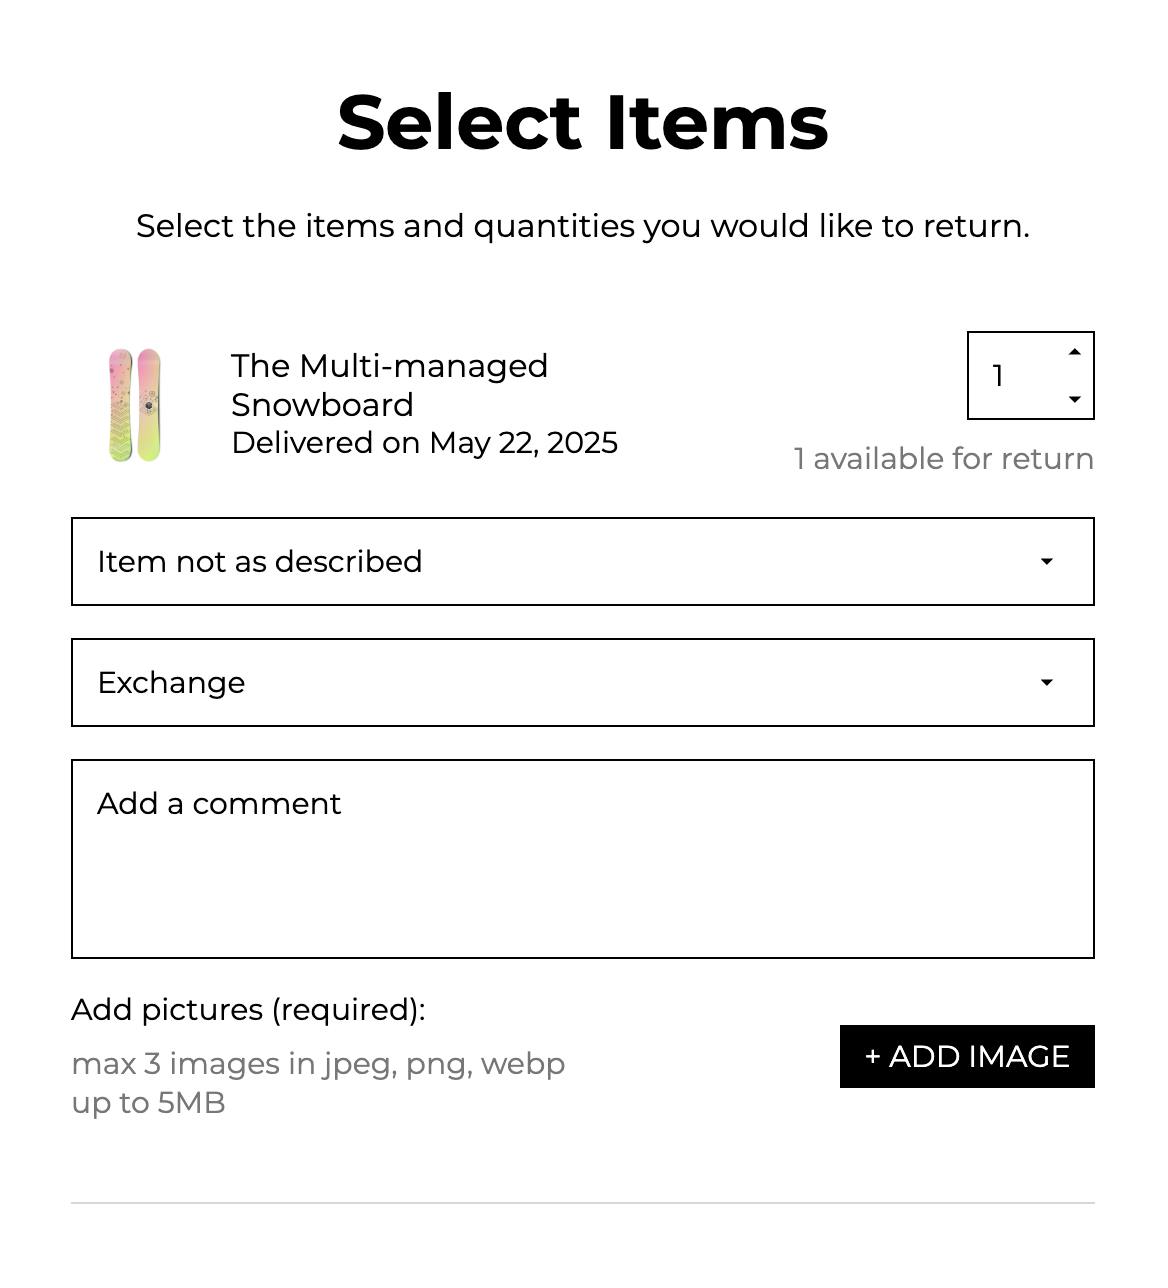The width and height of the screenshot is (1168, 1288).
Task: Click the 'Delivered on May 22, 2025' text
Action: point(425,443)
